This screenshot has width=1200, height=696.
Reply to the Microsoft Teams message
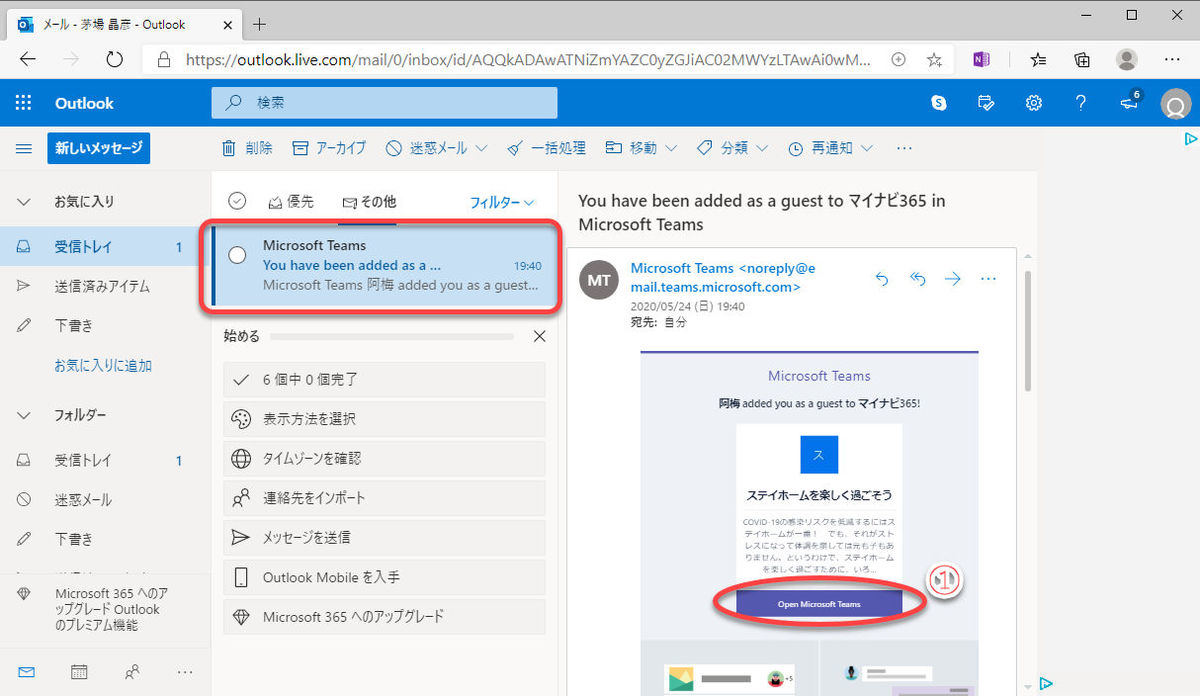882,279
